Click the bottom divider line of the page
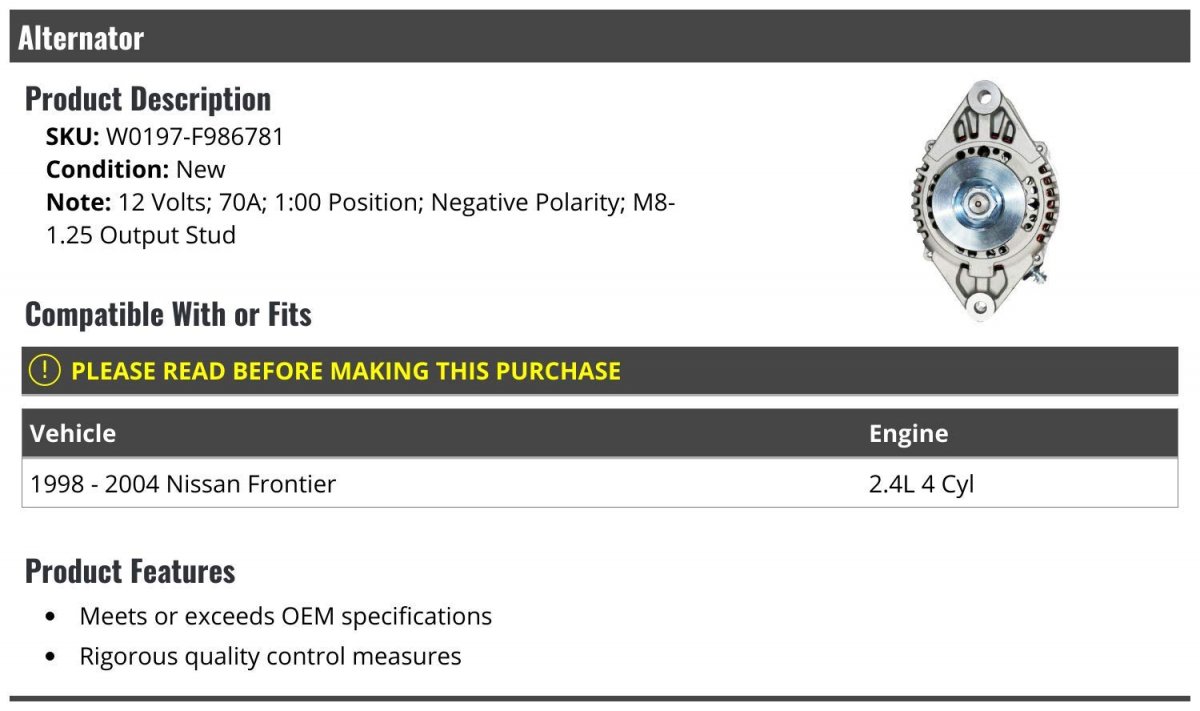The height and width of the screenshot is (711, 1200). (600, 698)
